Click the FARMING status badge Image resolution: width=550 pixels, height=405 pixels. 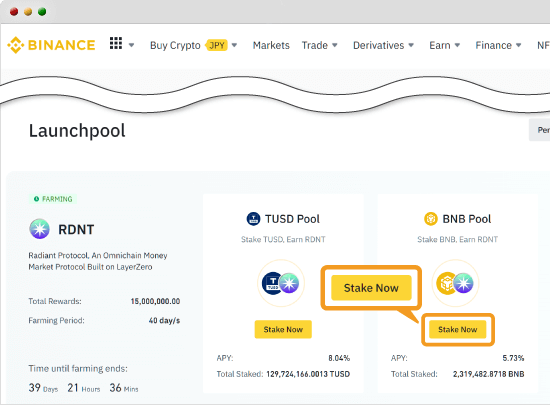pyautogui.click(x=53, y=199)
